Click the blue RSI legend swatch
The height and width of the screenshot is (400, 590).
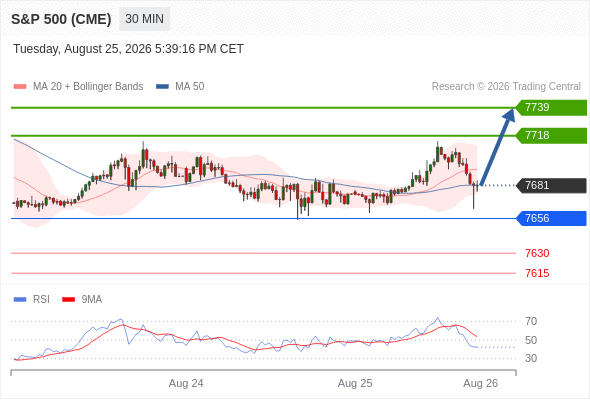click(x=20, y=300)
